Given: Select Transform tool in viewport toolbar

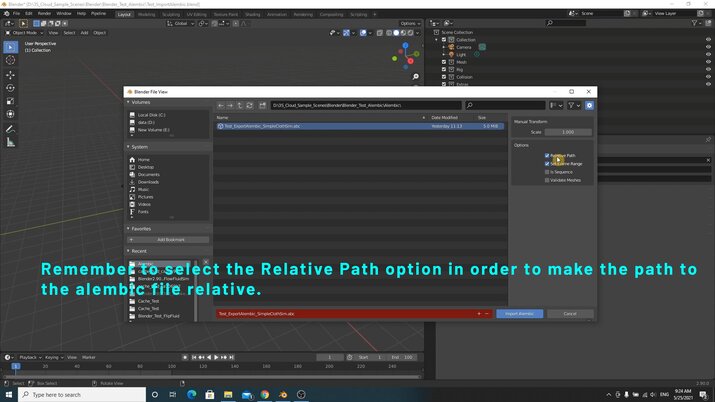Looking at the screenshot, I should (10, 114).
